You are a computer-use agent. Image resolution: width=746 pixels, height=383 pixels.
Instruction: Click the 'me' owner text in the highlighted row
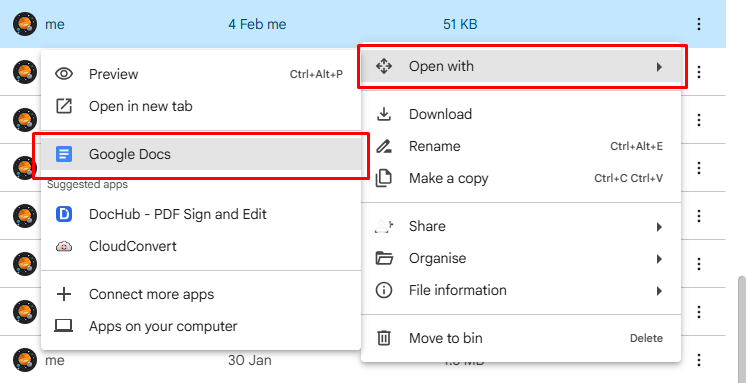click(x=55, y=24)
